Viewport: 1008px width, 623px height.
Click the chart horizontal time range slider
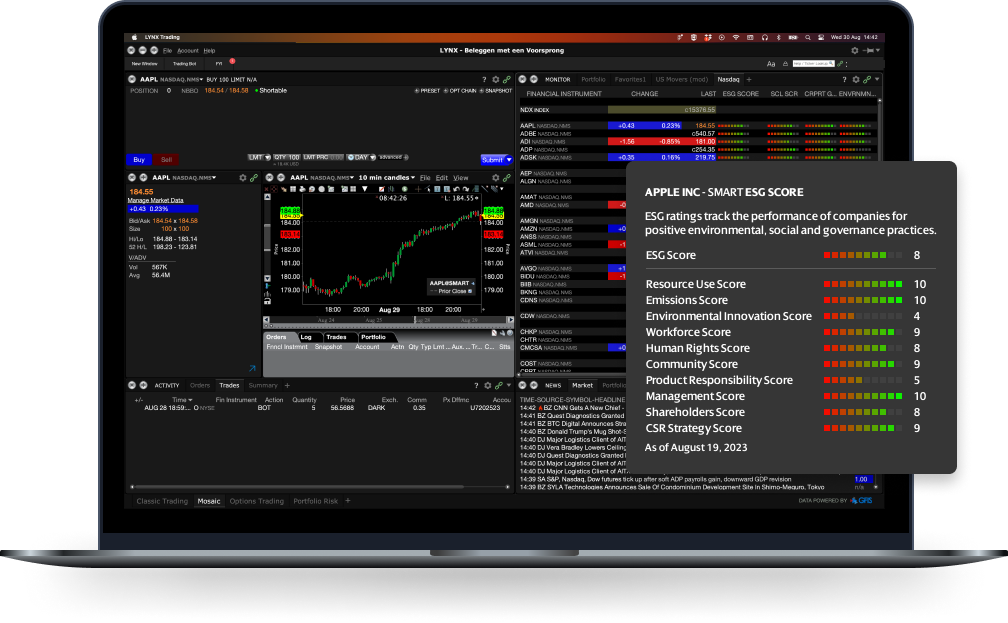388,320
